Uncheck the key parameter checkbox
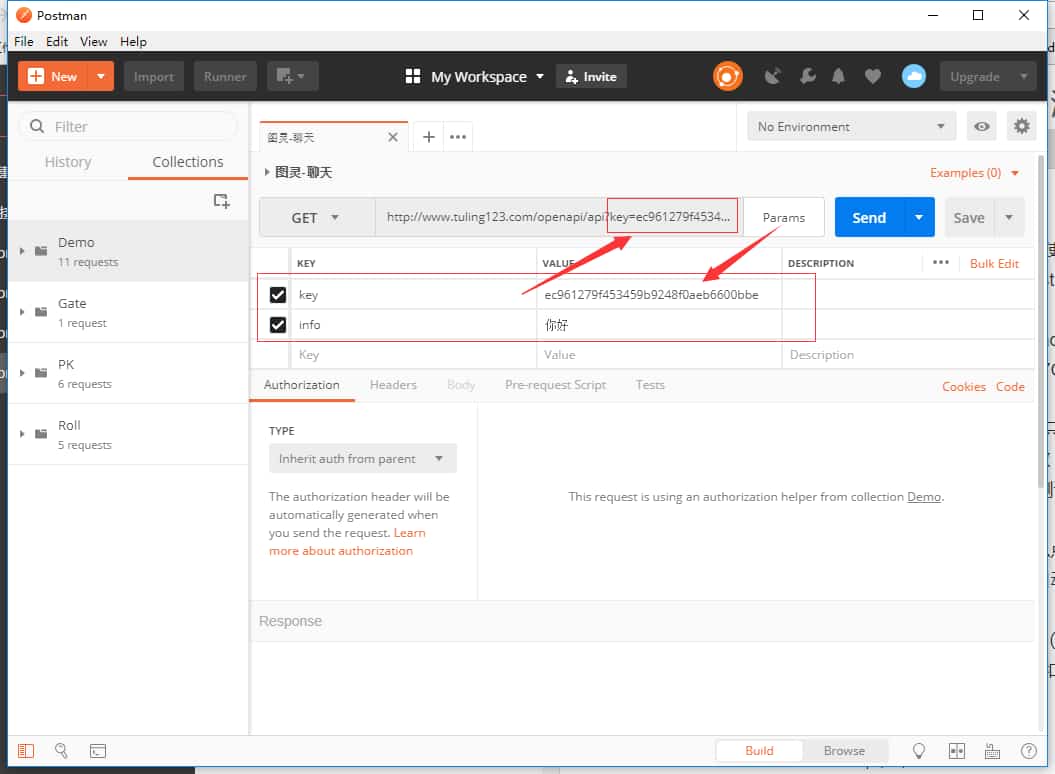This screenshot has width=1055, height=774. click(278, 295)
